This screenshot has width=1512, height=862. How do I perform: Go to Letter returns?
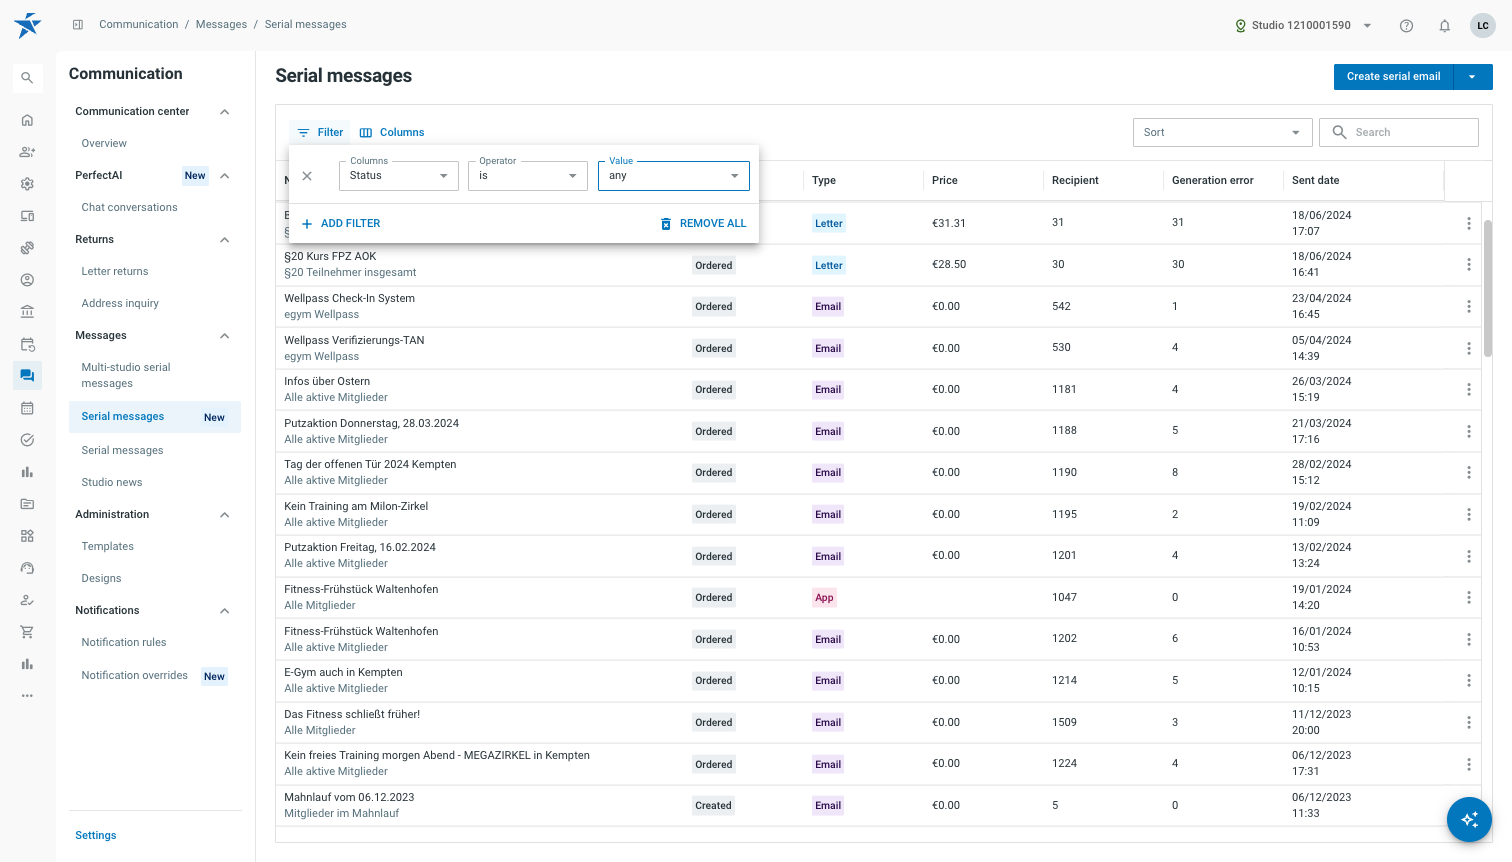pyautogui.click(x=115, y=272)
